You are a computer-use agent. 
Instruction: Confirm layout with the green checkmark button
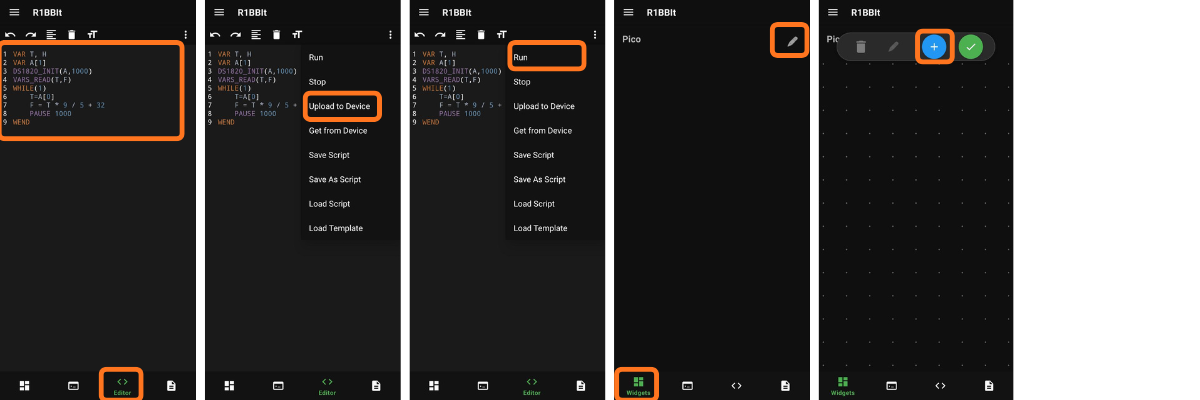(x=970, y=46)
